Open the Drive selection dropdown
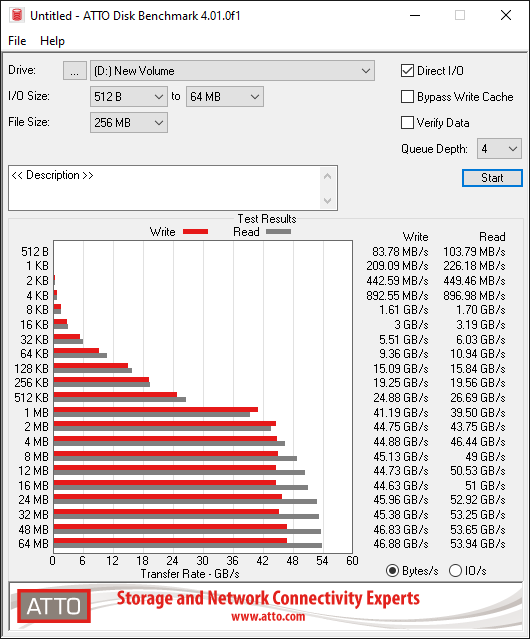This screenshot has width=530, height=639. (x=232, y=71)
